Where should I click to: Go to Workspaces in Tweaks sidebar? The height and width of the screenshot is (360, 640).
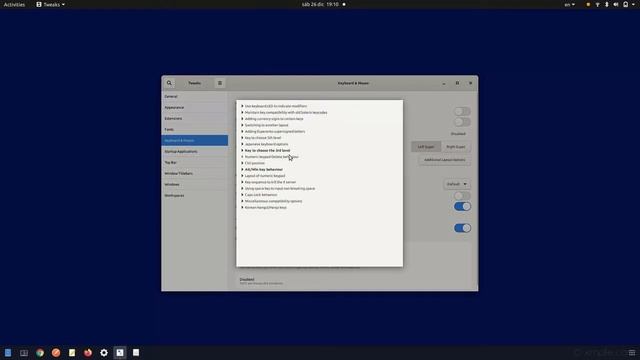pyautogui.click(x=194, y=196)
